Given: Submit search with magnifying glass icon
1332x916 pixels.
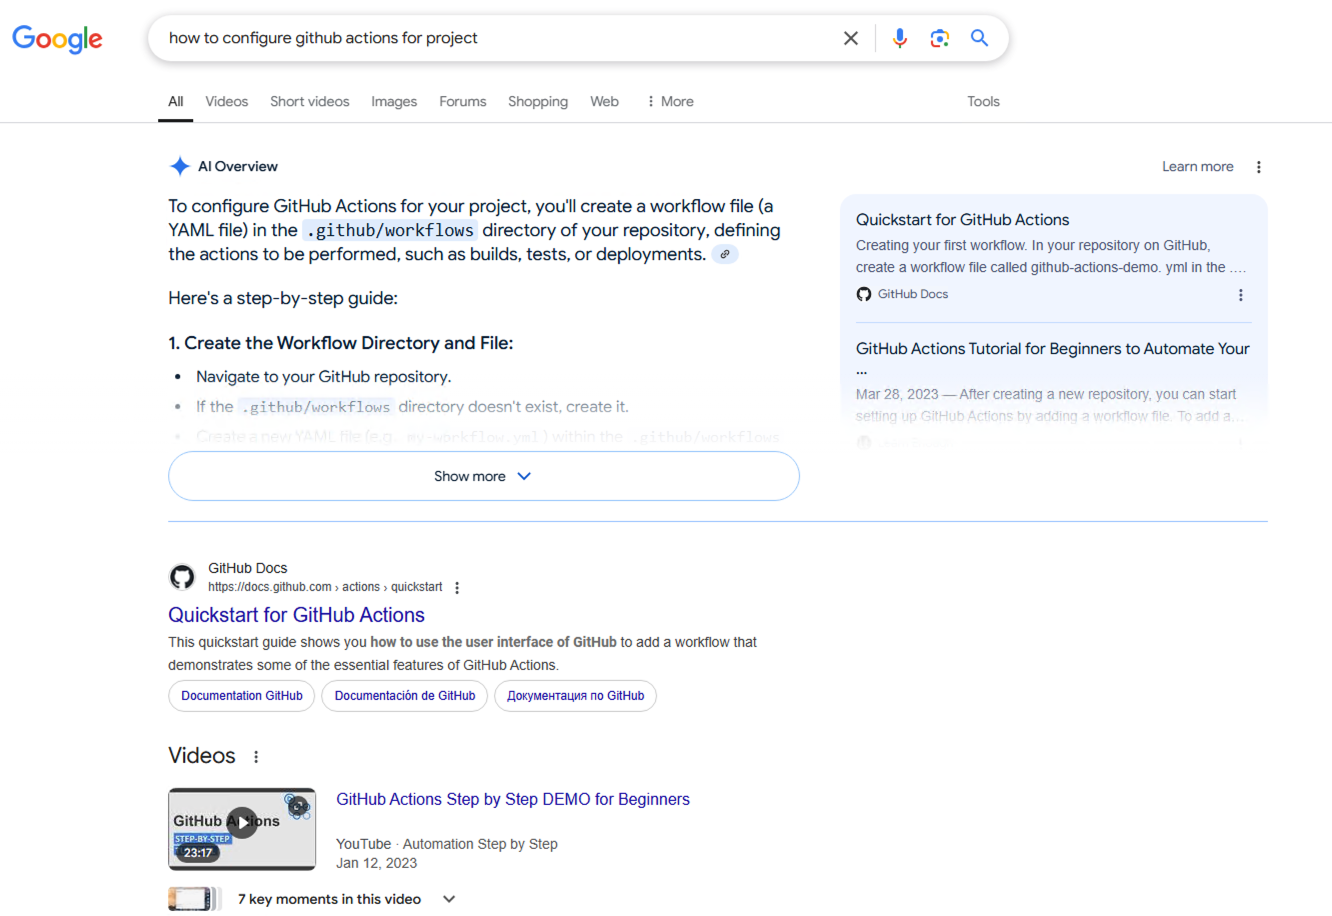Looking at the screenshot, I should coord(980,38).
